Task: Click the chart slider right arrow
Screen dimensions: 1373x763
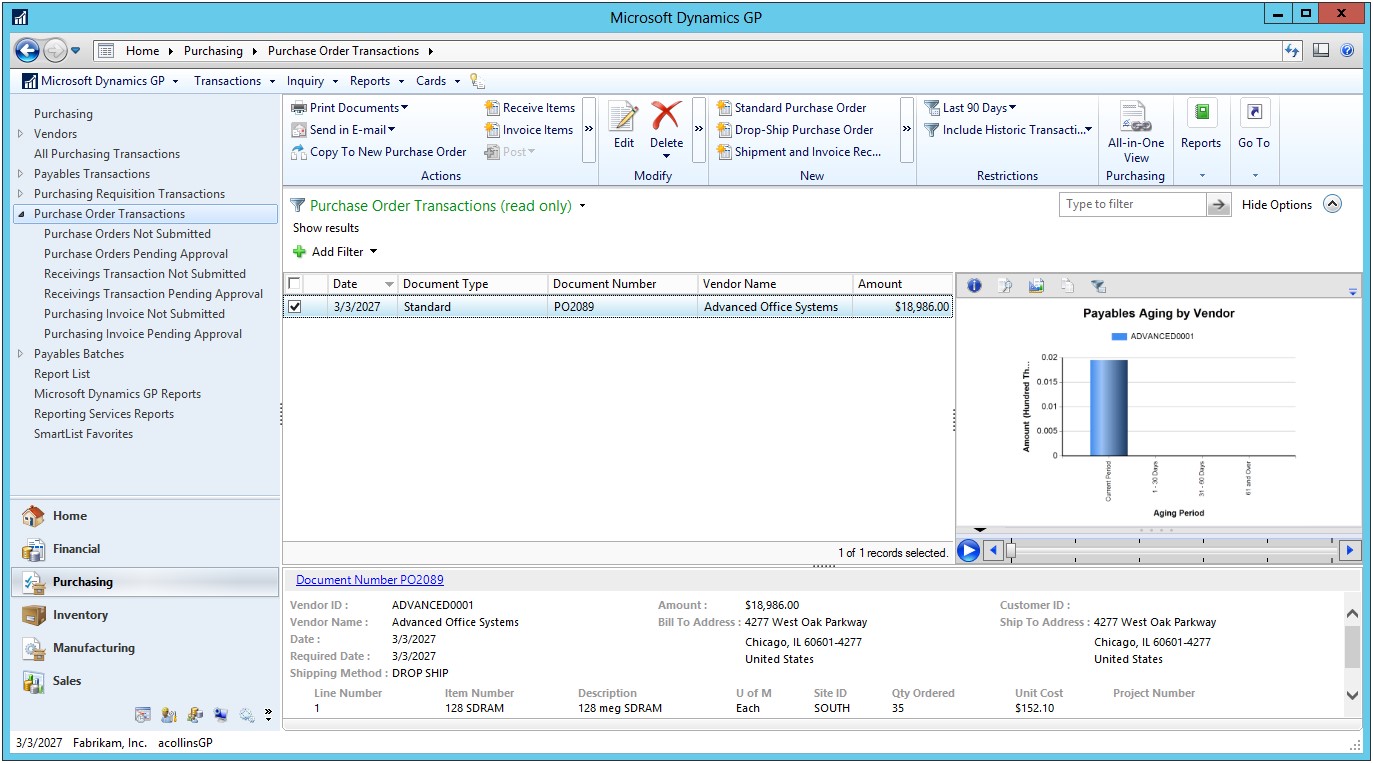Action: (1350, 550)
